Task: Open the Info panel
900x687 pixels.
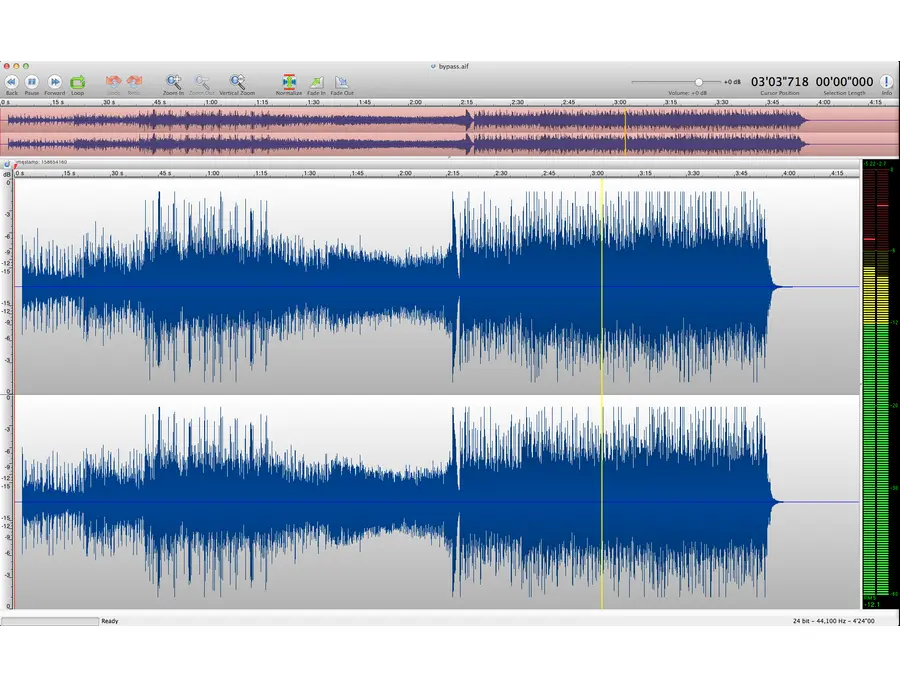Action: click(x=886, y=81)
